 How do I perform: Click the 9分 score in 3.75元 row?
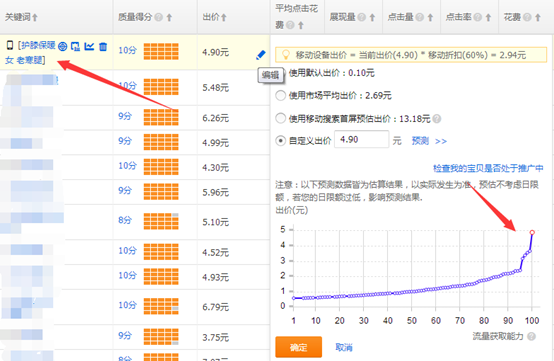pos(125,335)
